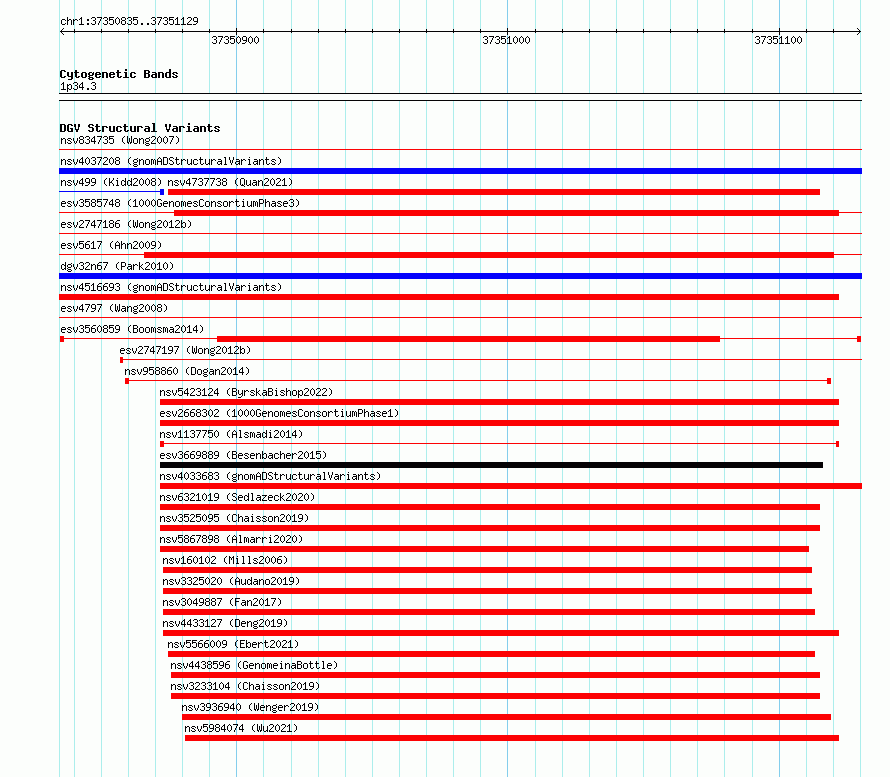Click nsv958860 (Dogan2014) label

click(x=187, y=371)
